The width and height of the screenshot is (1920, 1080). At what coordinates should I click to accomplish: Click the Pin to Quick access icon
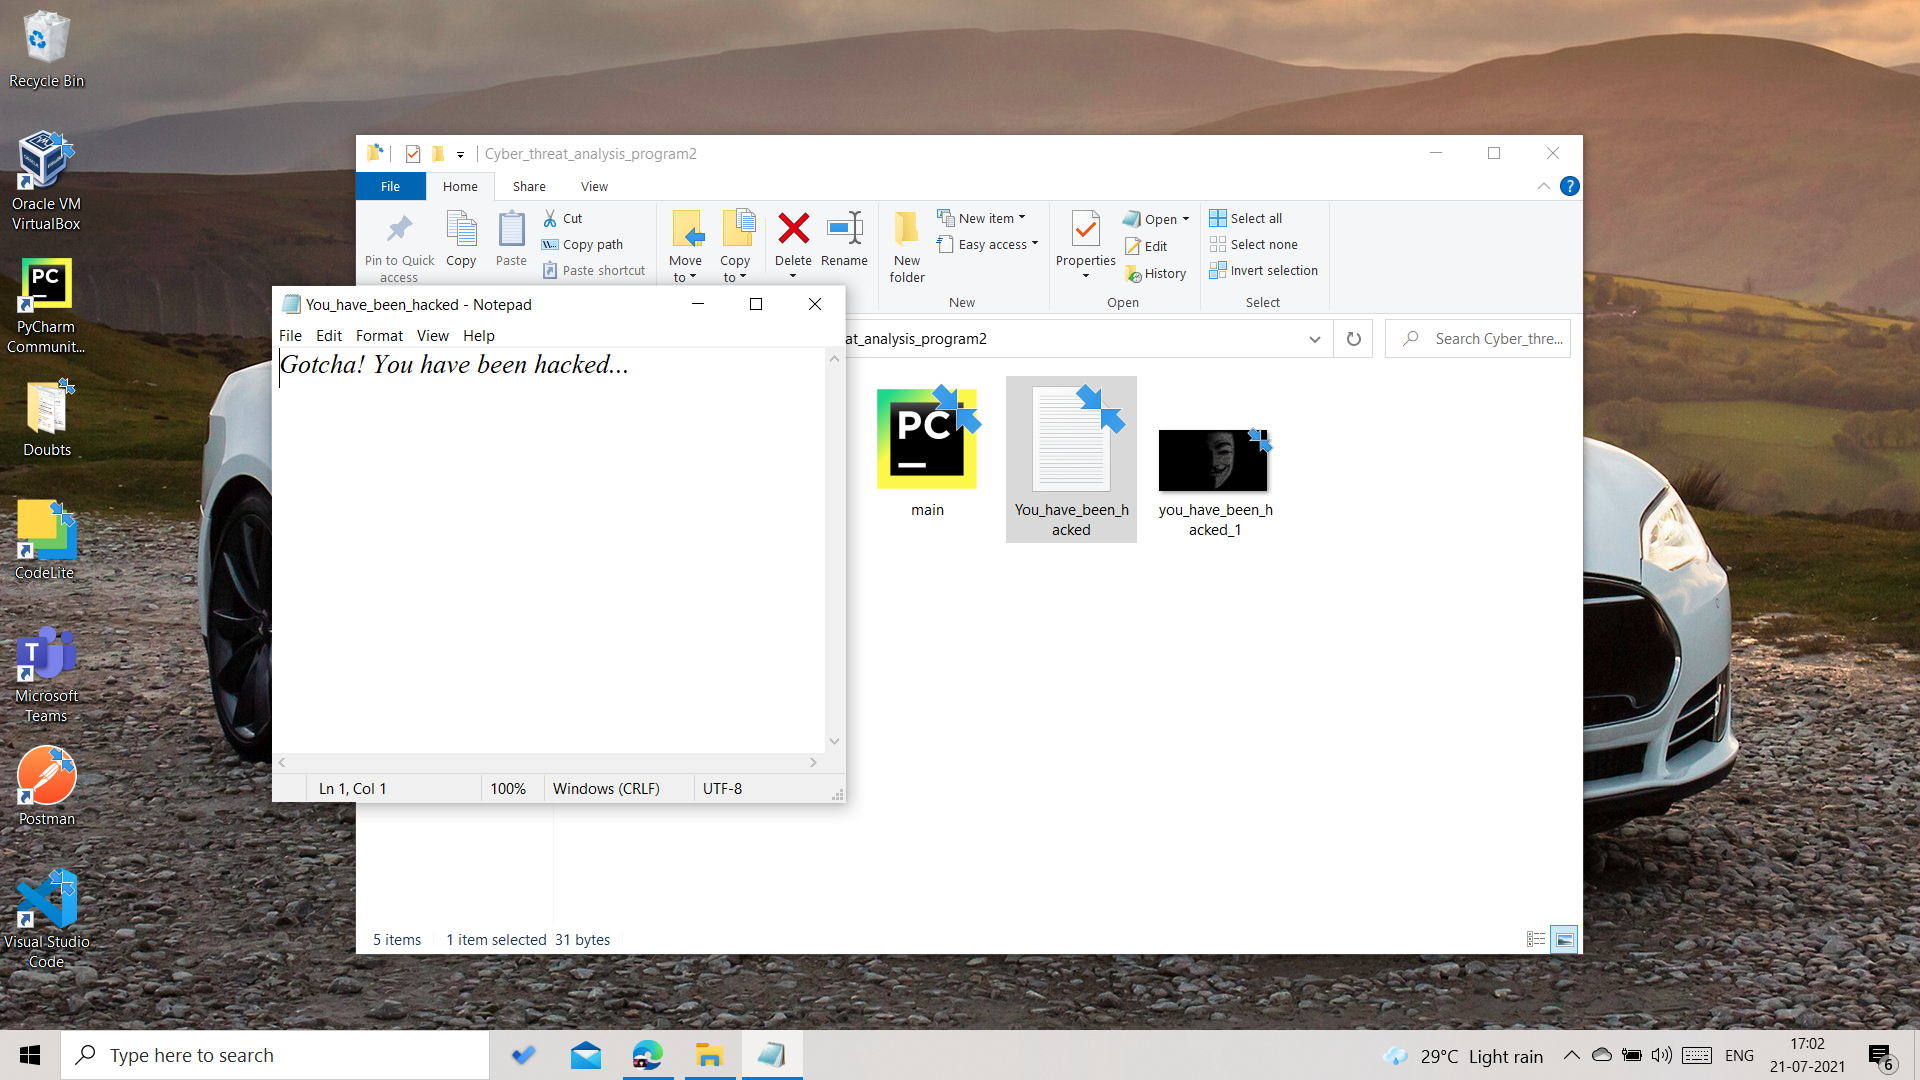[399, 230]
